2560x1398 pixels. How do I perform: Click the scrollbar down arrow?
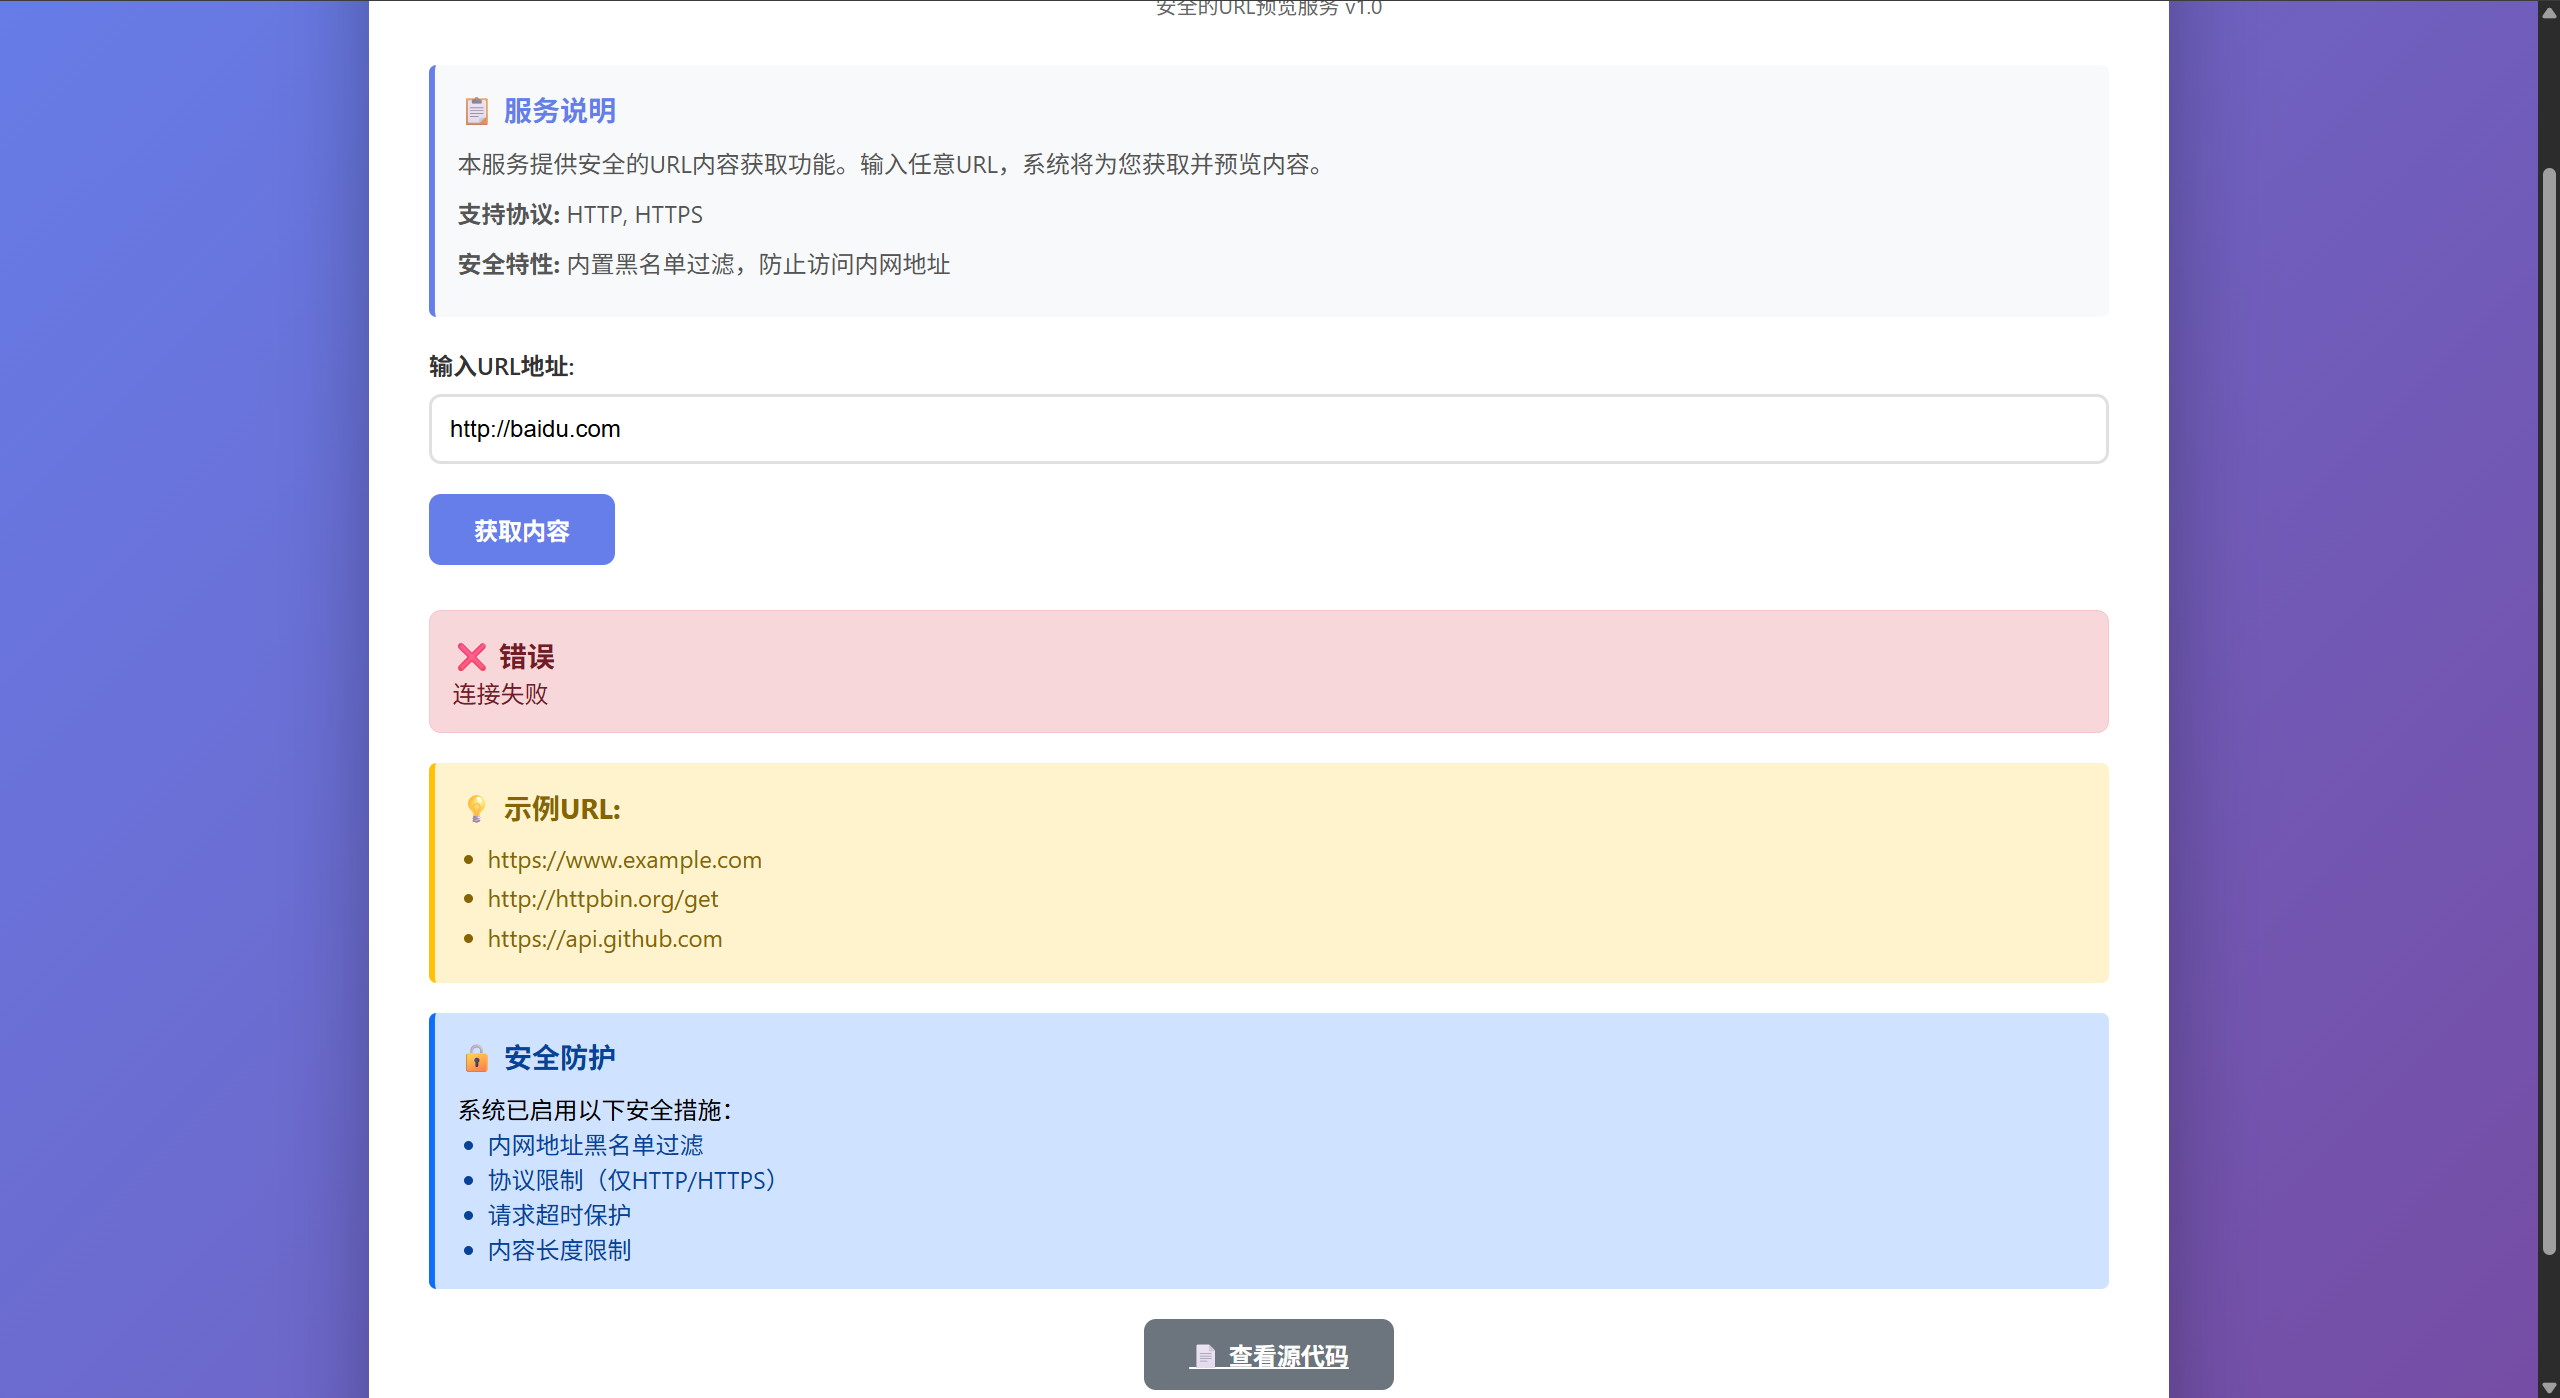point(2549,1387)
